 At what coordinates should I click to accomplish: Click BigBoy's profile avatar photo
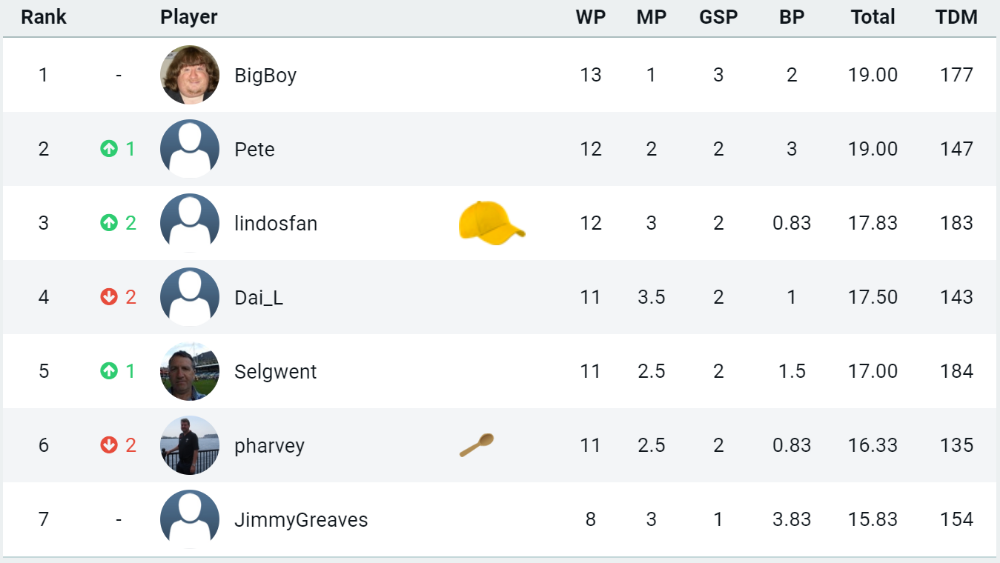[189, 75]
